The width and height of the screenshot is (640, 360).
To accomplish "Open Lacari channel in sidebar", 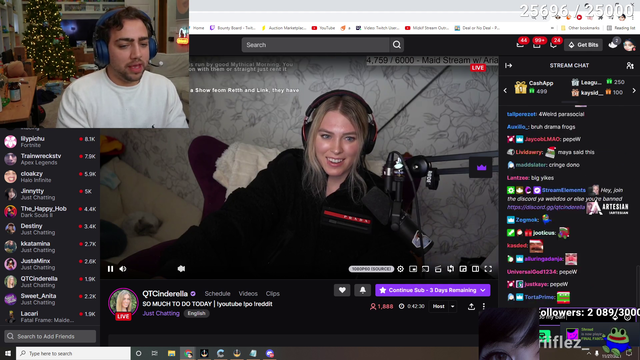I will click(x=50, y=316).
